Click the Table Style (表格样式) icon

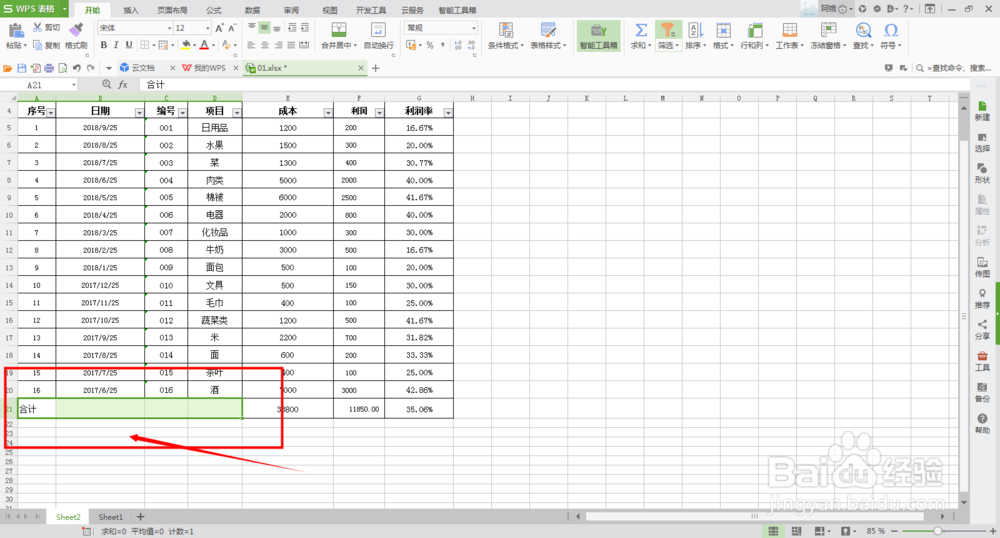click(x=548, y=30)
